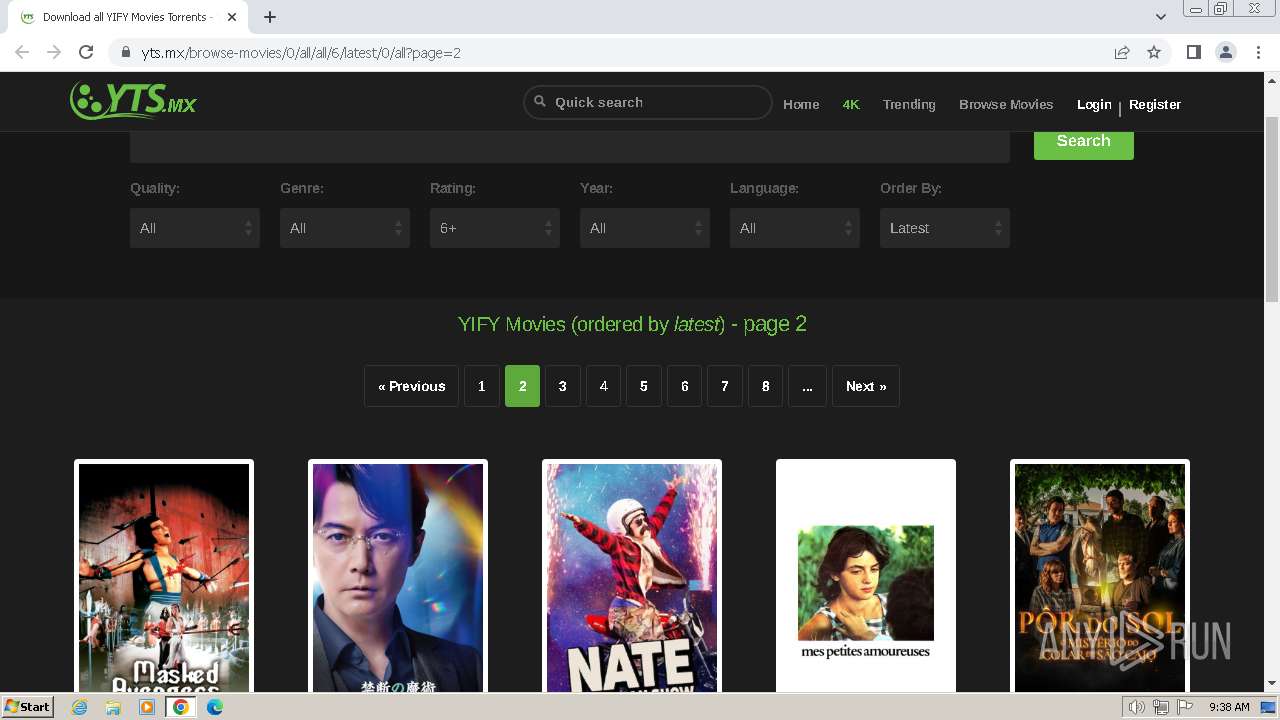Click the volume tray icon

(x=1136, y=707)
